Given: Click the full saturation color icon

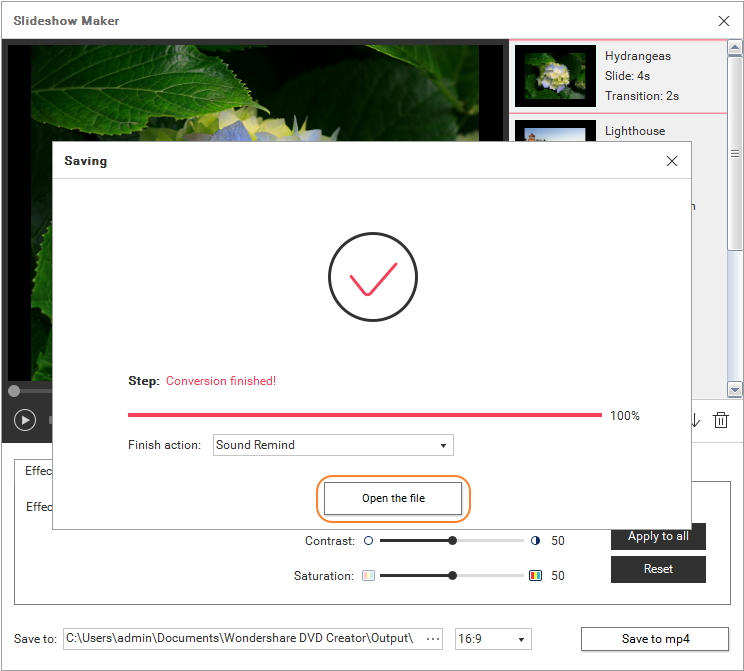Looking at the screenshot, I should 535,576.
